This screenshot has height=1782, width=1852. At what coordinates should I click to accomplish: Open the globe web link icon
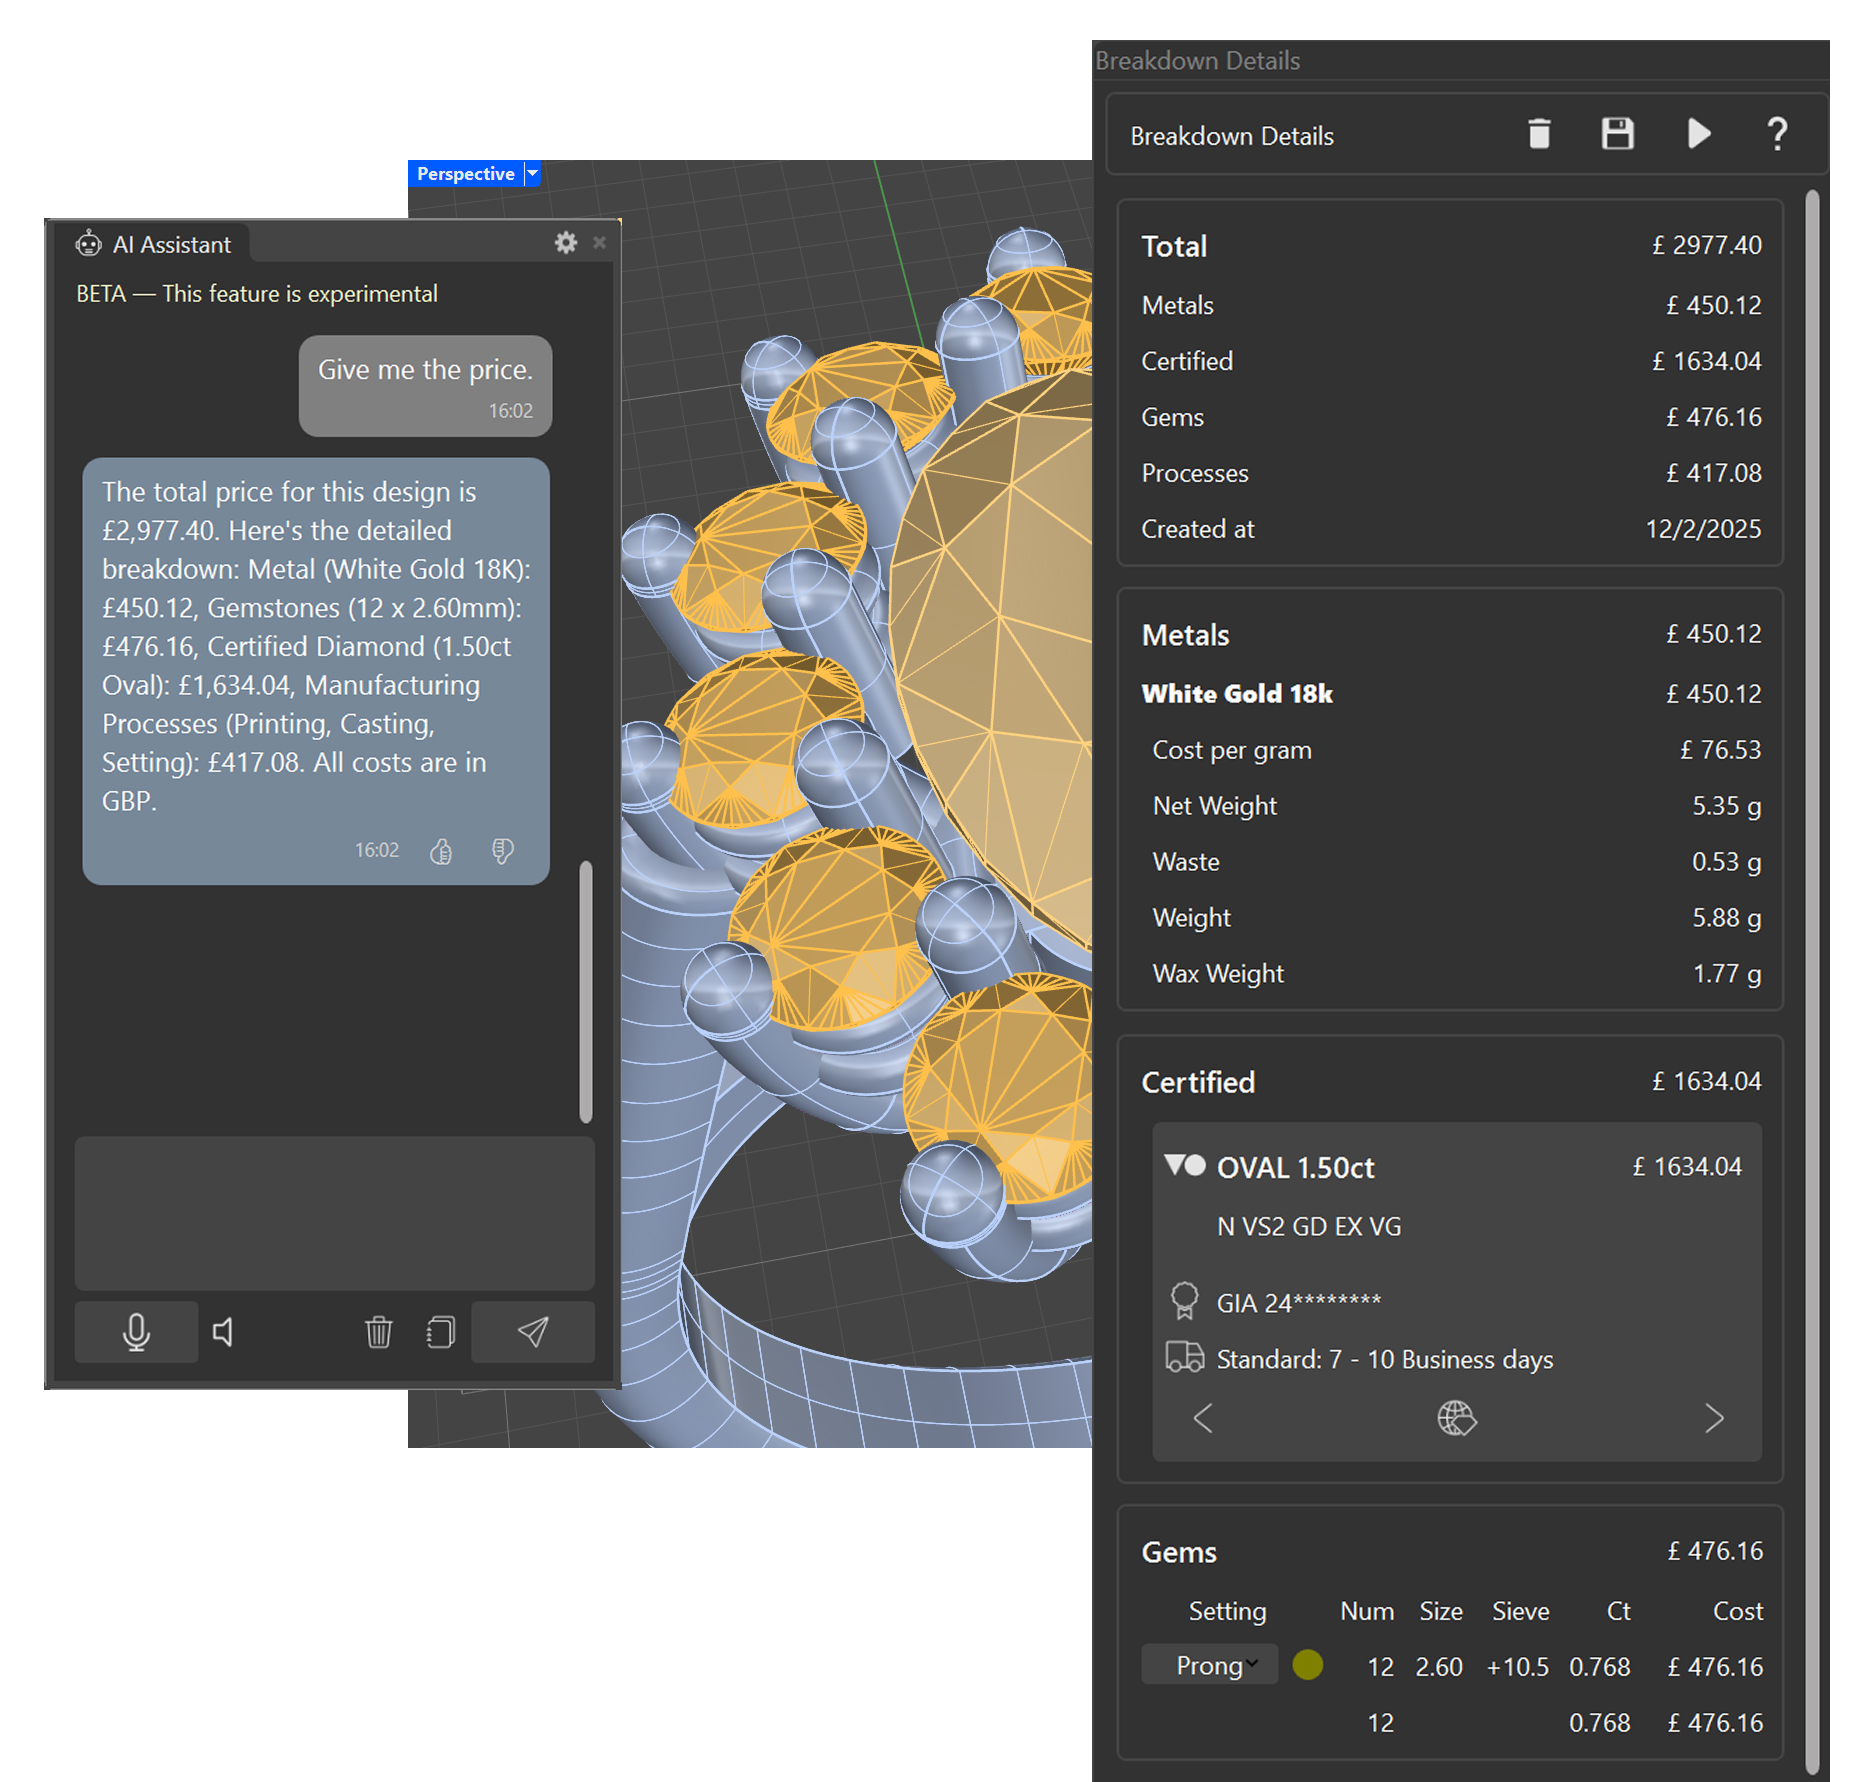point(1456,1418)
